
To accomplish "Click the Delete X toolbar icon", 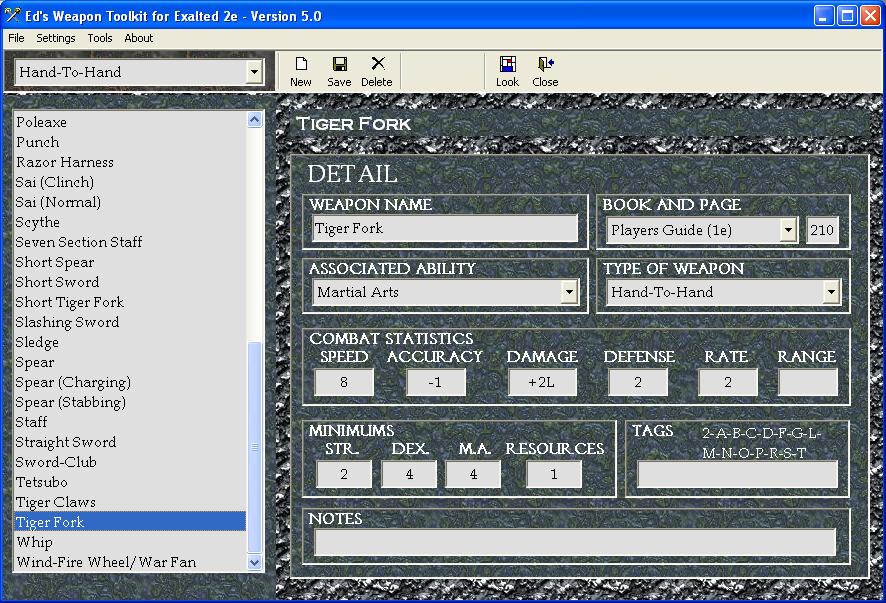I will pyautogui.click(x=377, y=63).
